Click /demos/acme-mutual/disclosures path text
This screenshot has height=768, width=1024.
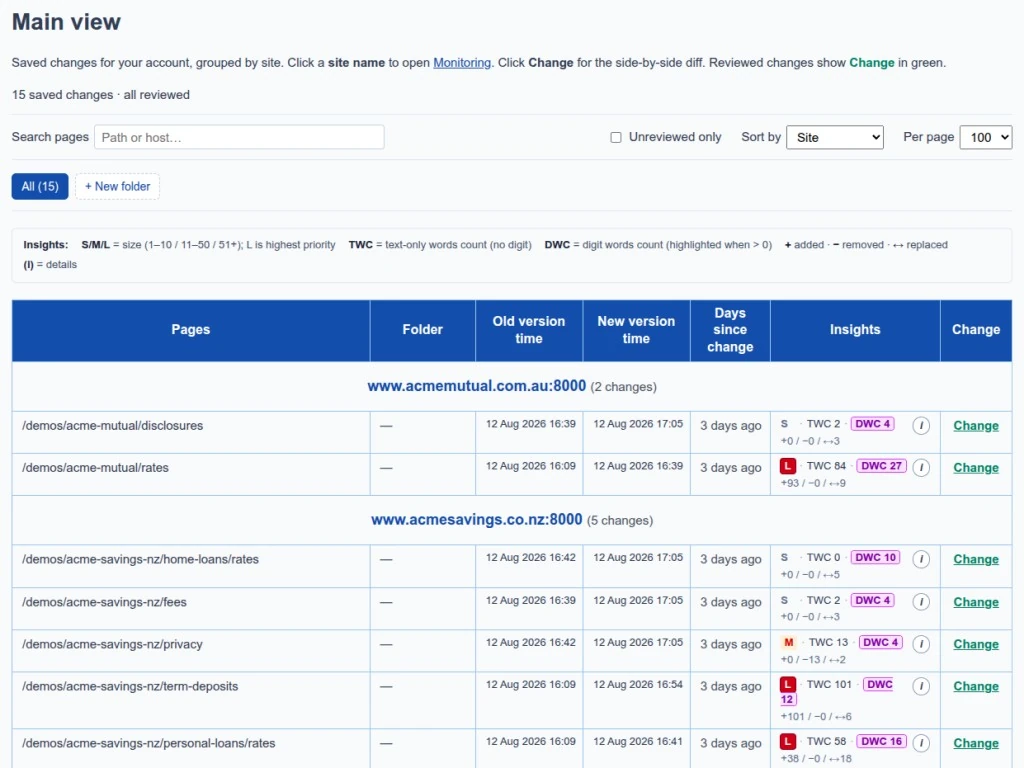[112, 426]
